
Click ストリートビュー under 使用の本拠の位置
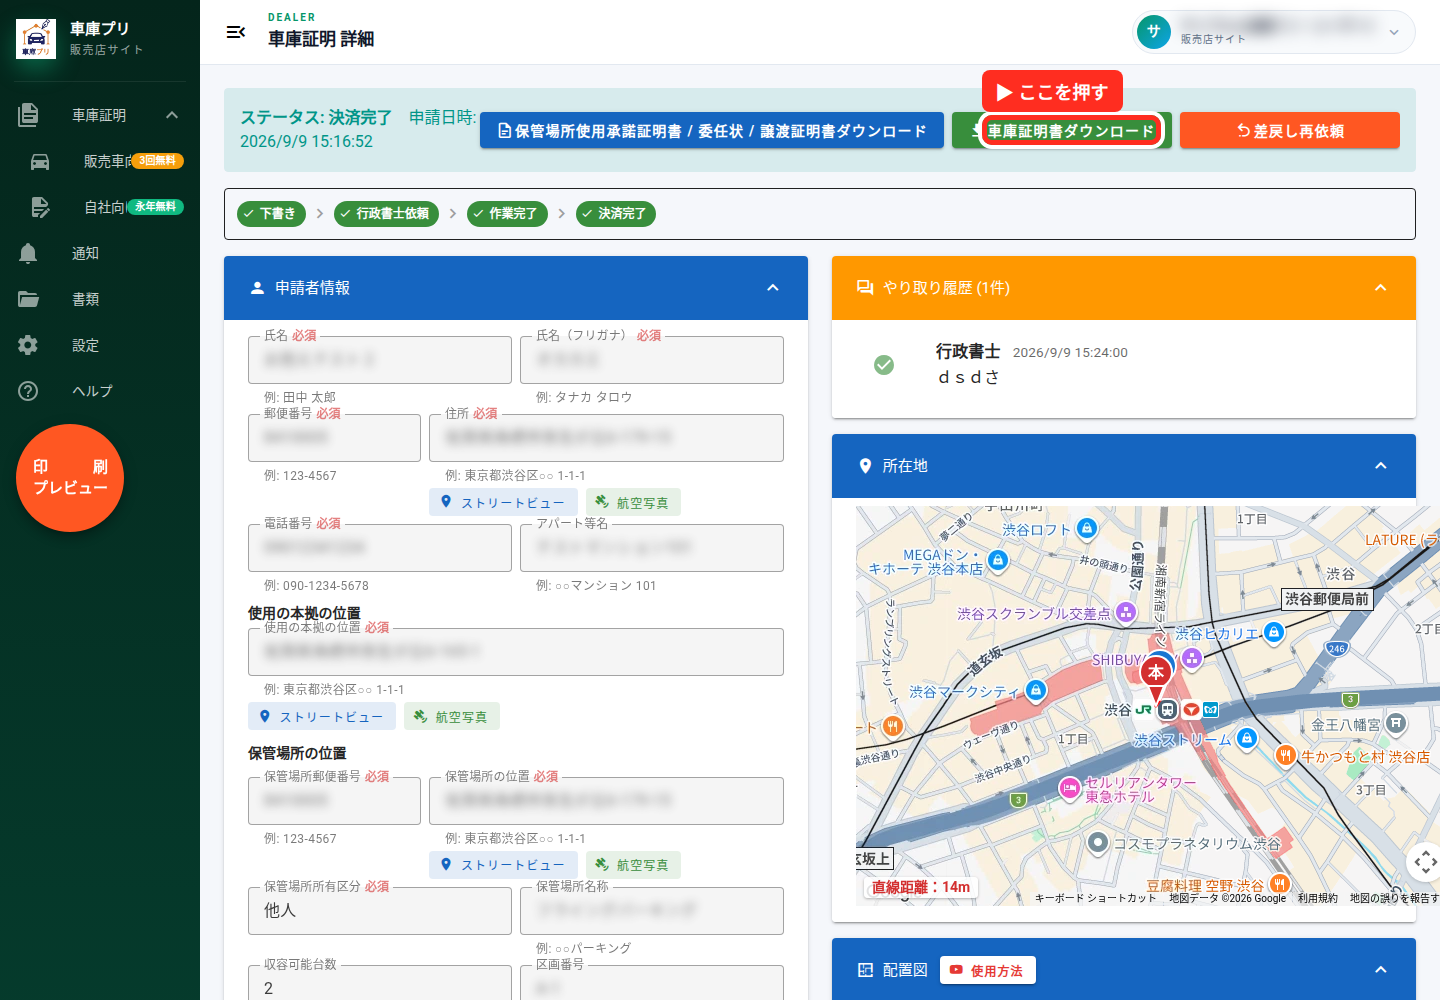click(x=322, y=716)
